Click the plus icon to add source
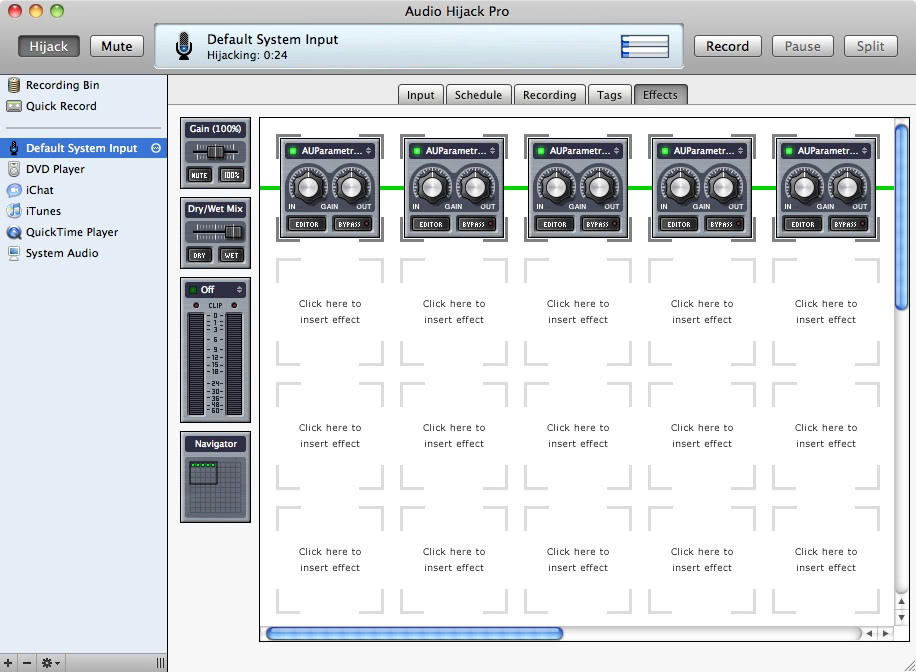 (x=9, y=662)
